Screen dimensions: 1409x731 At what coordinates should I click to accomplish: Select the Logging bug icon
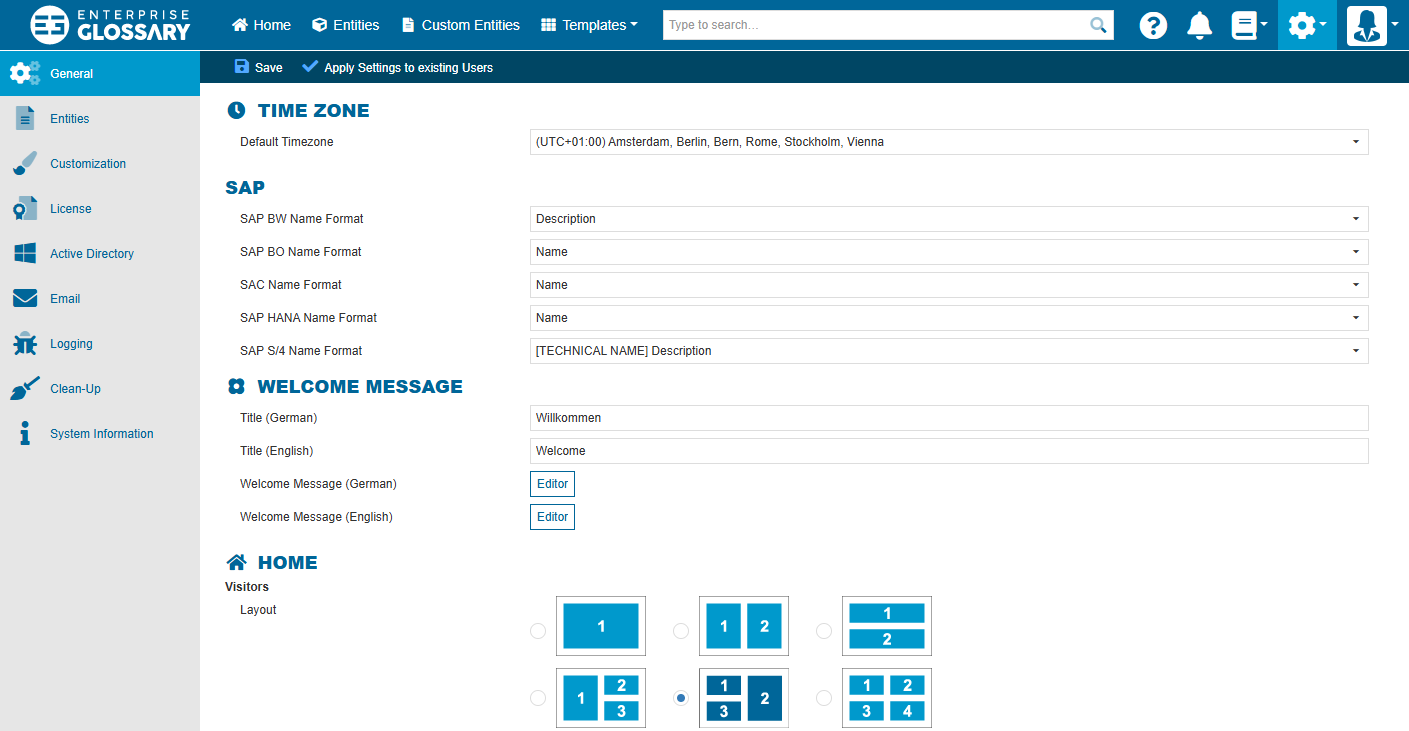coord(25,344)
